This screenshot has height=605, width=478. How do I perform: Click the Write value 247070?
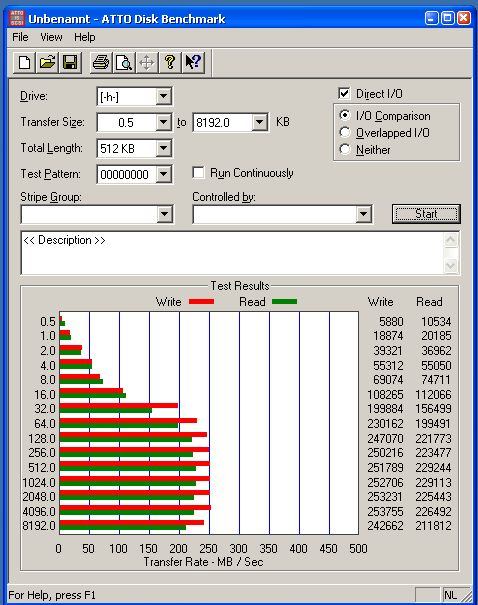click(385, 439)
